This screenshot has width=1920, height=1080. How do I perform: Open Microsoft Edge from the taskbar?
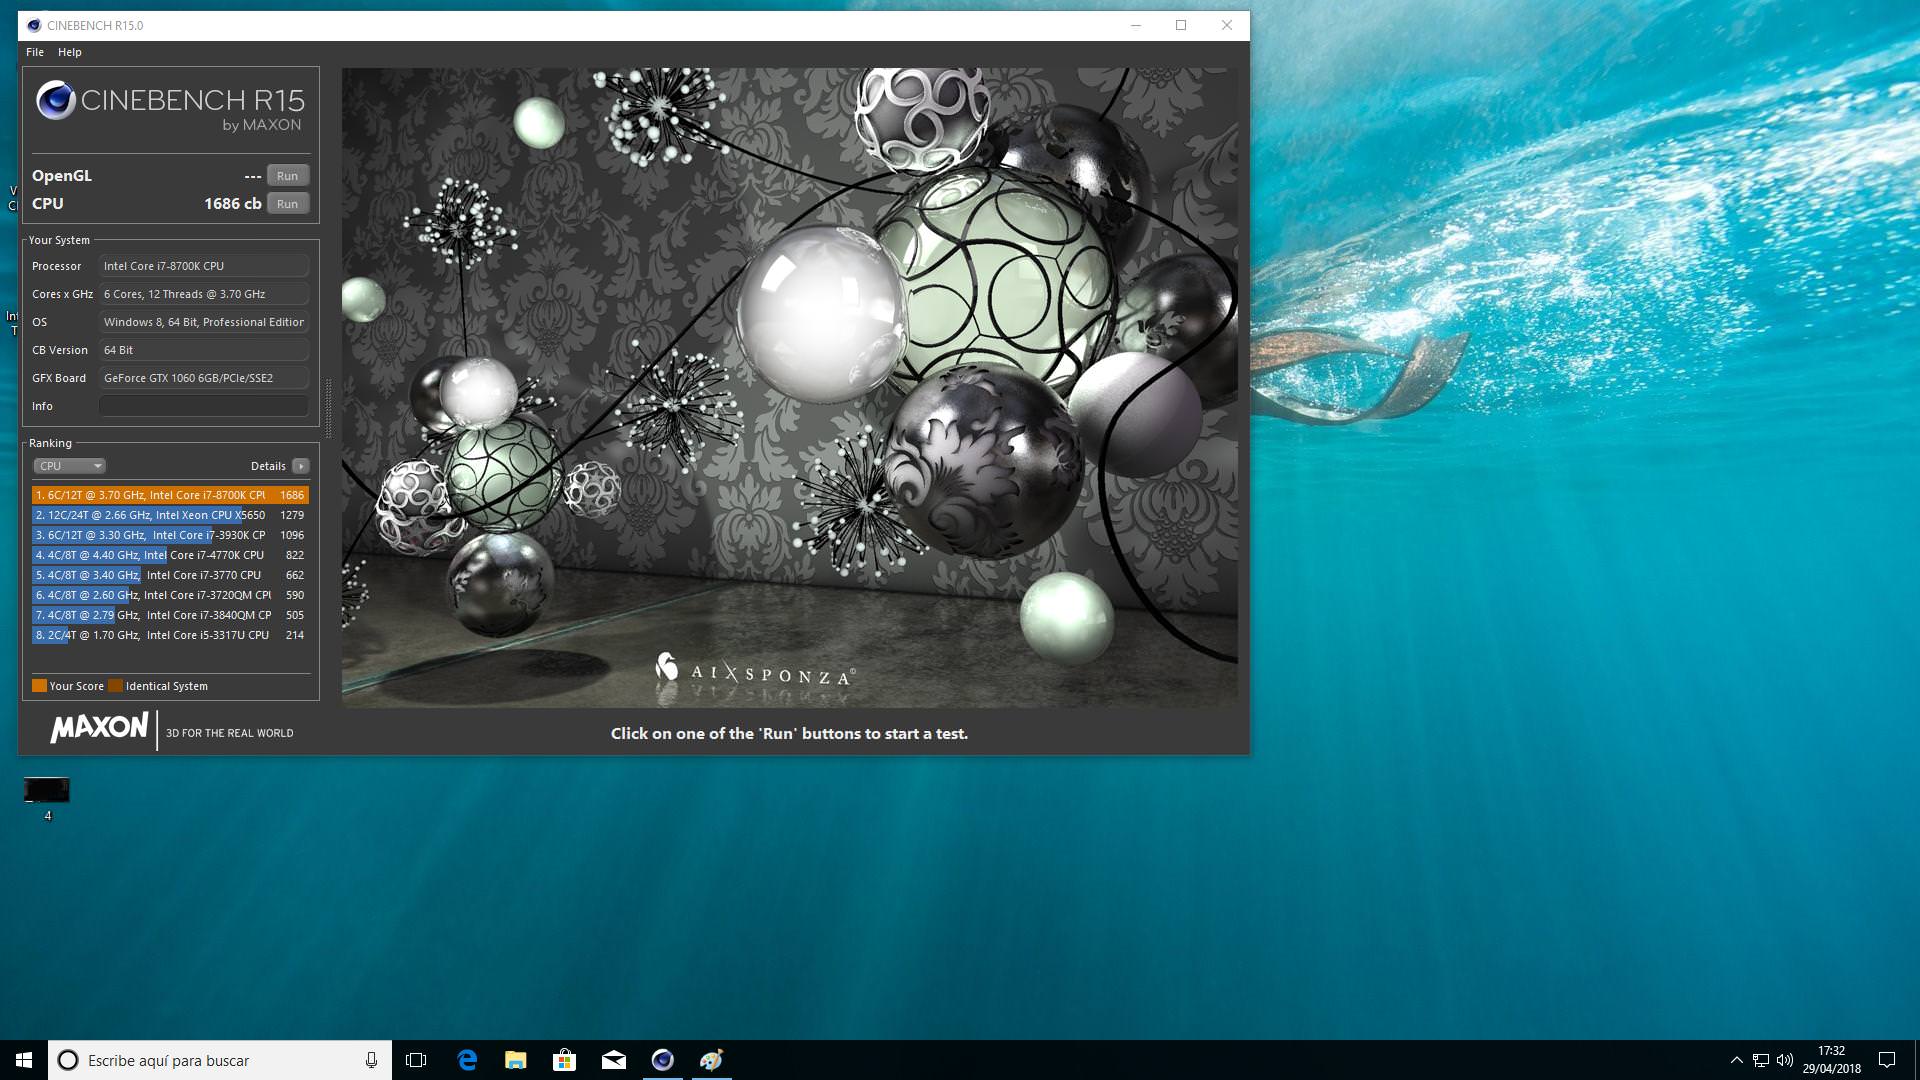tap(467, 1060)
